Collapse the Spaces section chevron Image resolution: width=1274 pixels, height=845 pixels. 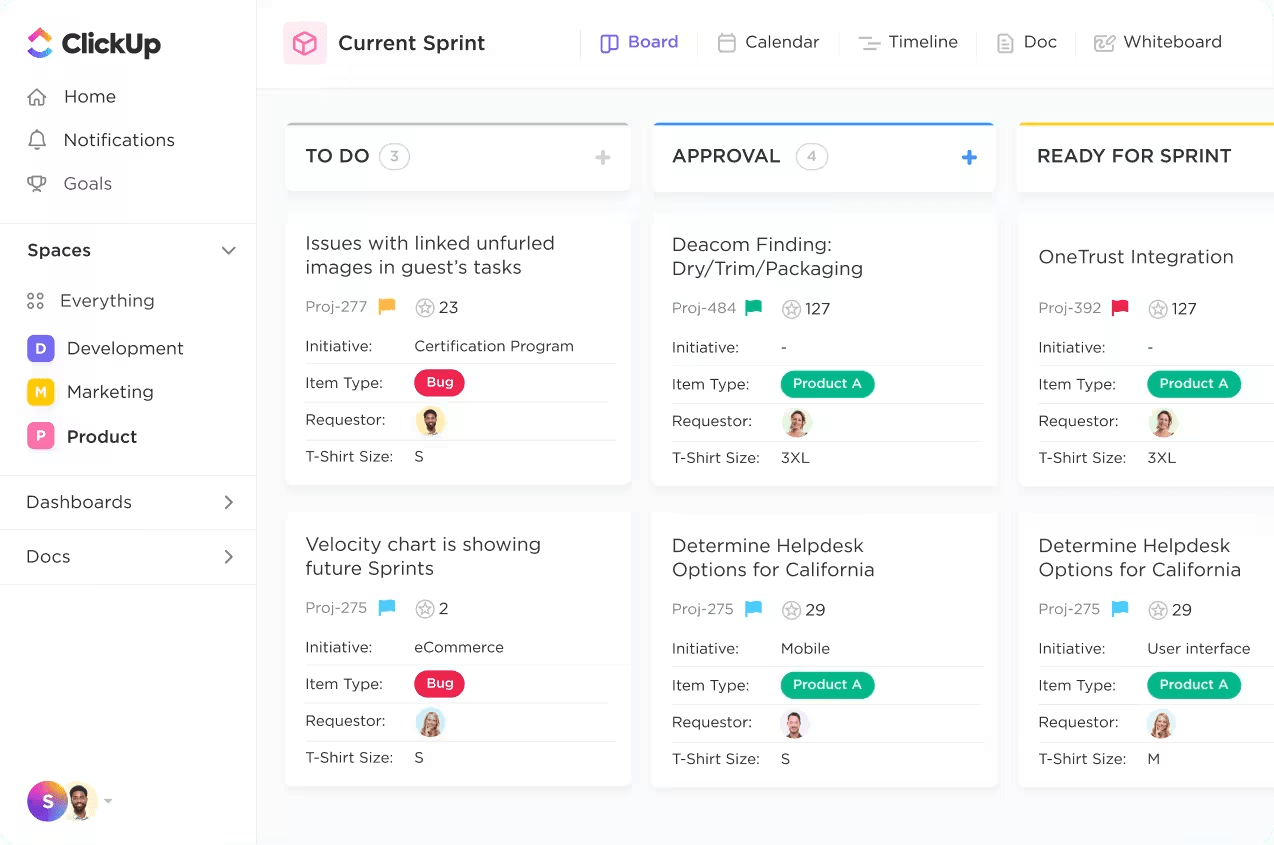[228, 251]
